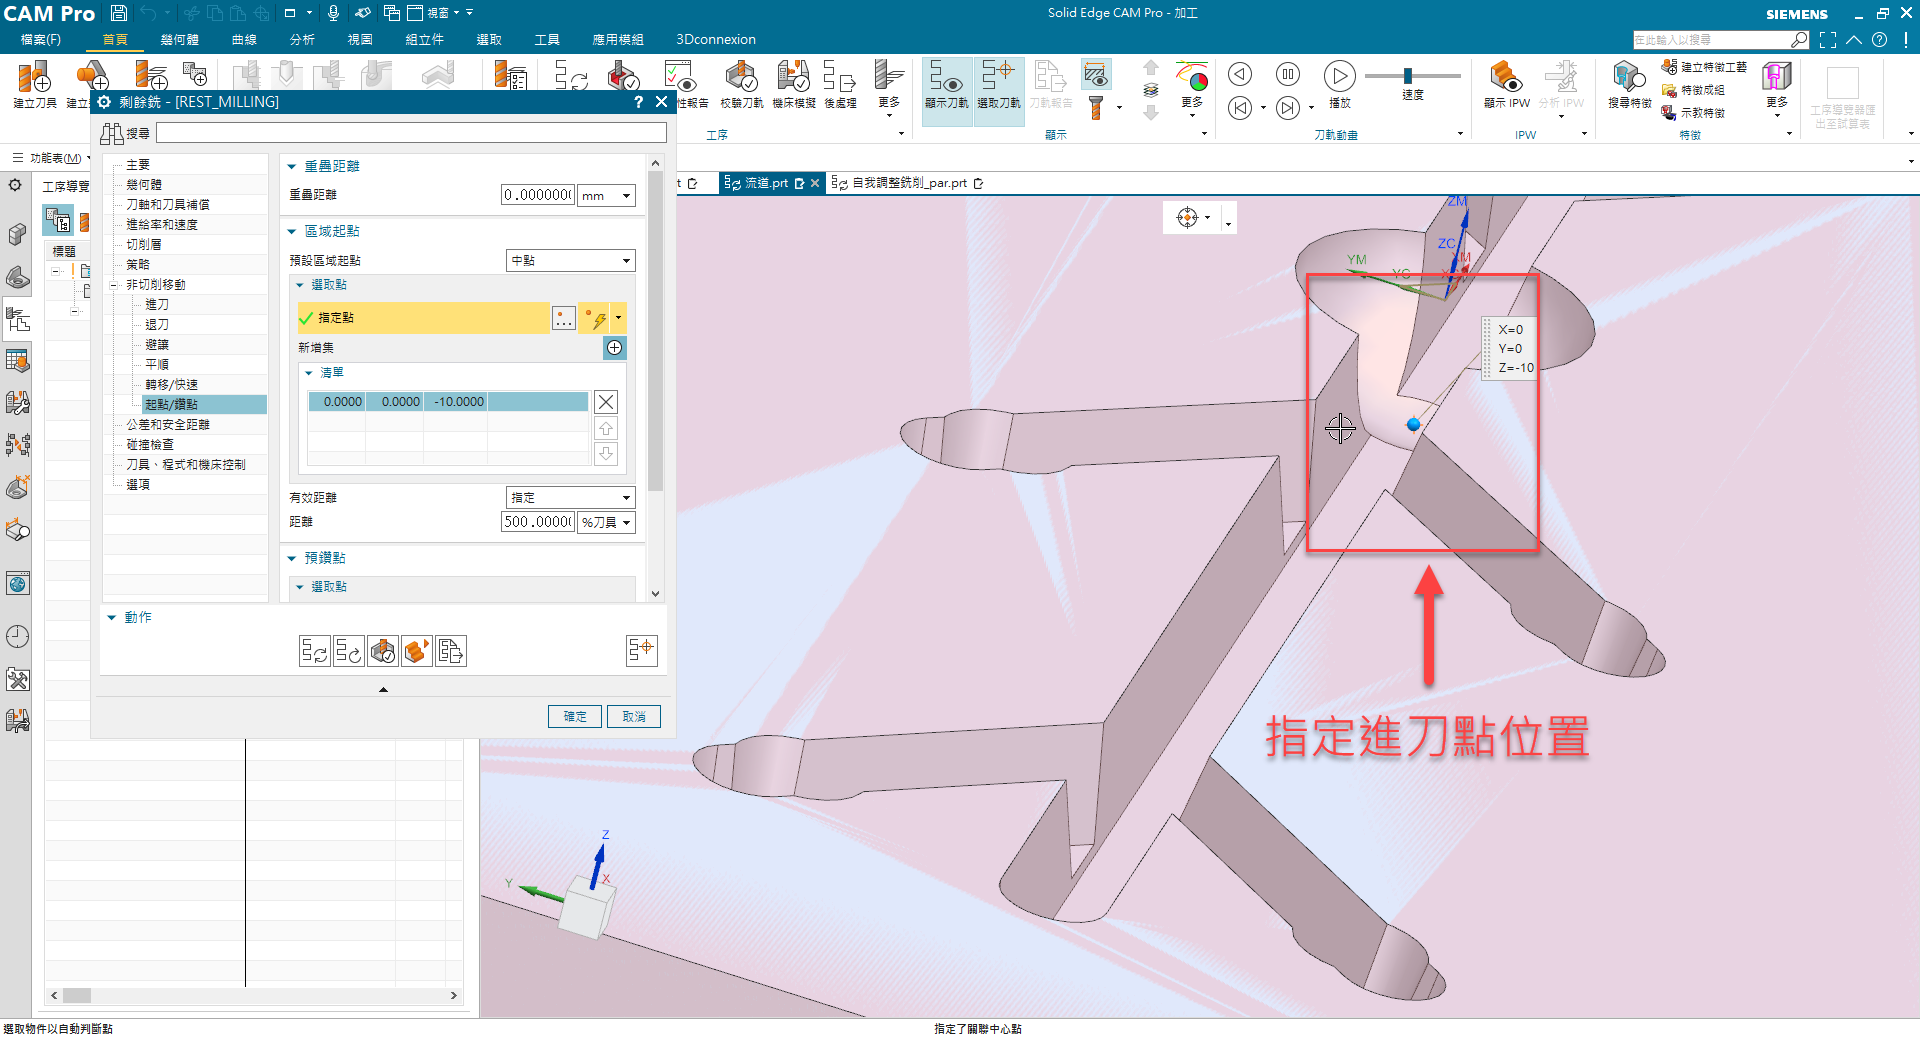Click 特徵成組 feature grouping
This screenshot has width=1920, height=1039.
coord(1693,90)
